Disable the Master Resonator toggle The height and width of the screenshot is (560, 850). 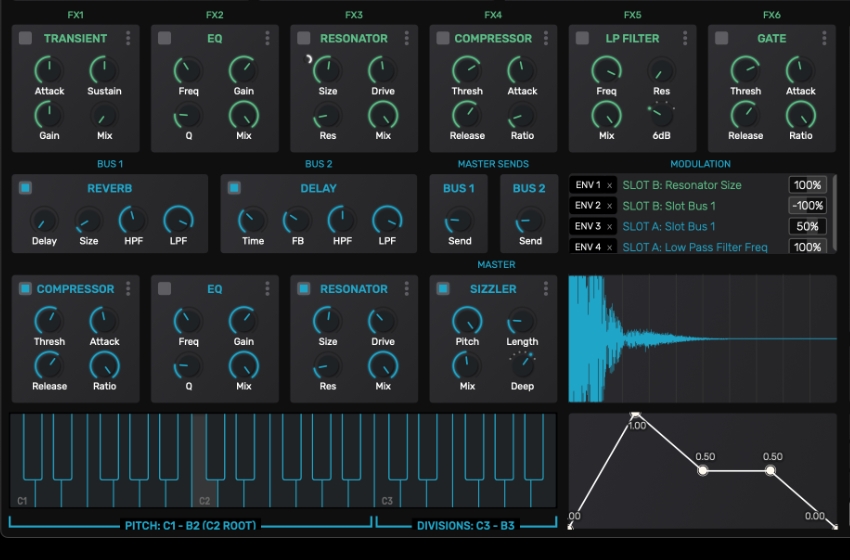click(304, 288)
